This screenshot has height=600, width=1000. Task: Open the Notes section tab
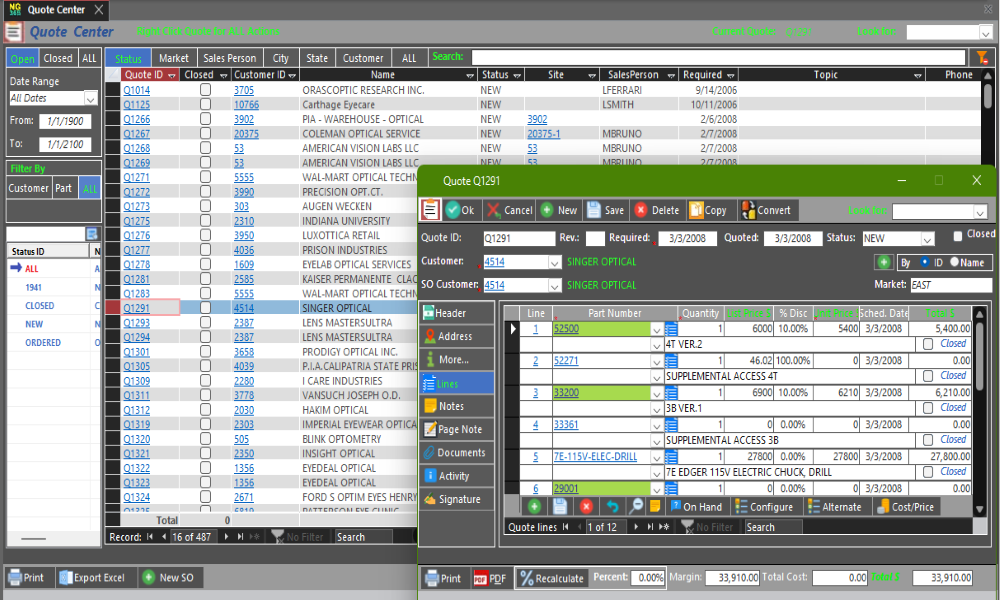pyautogui.click(x=451, y=406)
